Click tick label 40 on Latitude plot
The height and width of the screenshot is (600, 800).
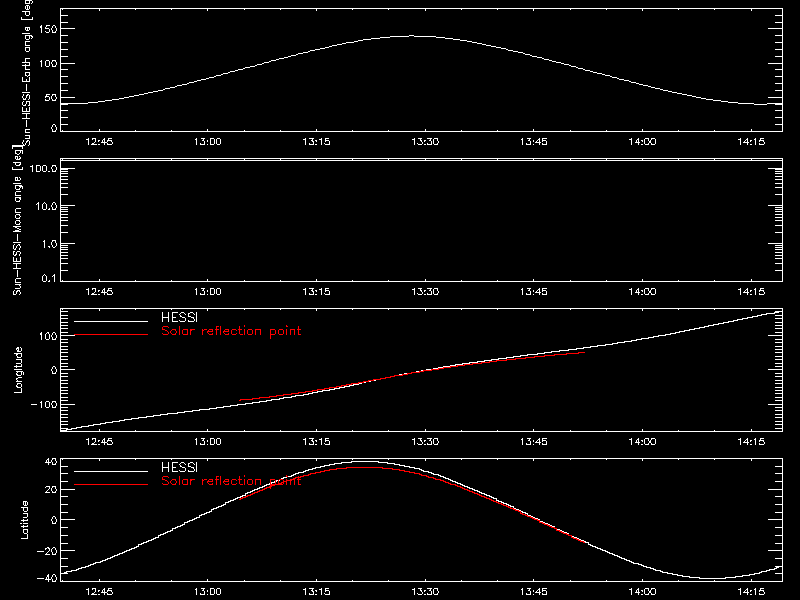pos(51,462)
